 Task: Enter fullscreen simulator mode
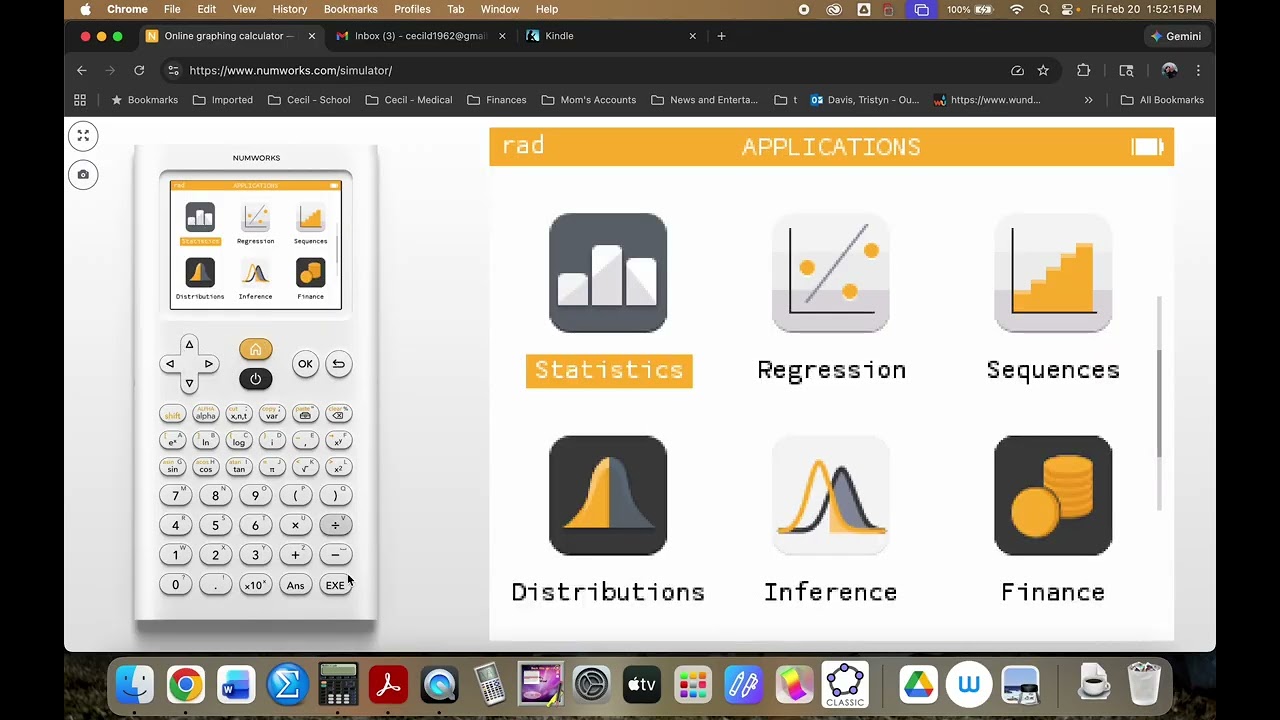(83, 136)
